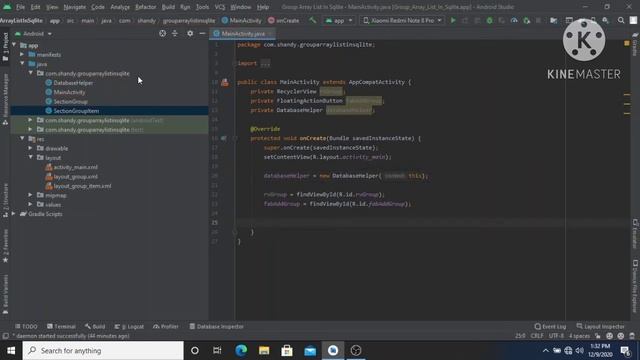Image resolution: width=640 pixels, height=360 pixels.
Task: Collapse the layout folder
Action: pyautogui.click(x=31, y=157)
